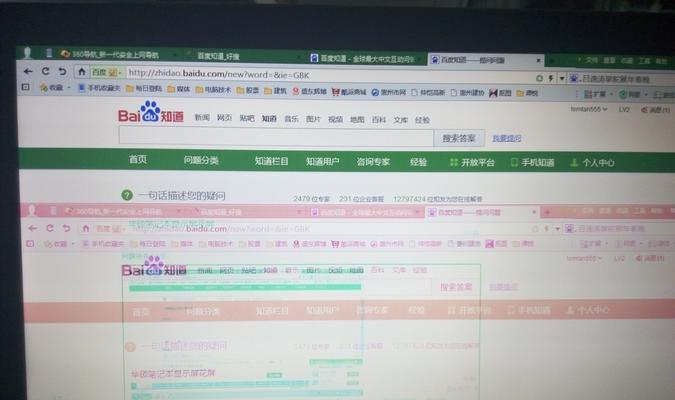Open 知道用户 in green navigation bar
675x400 pixels.
[322, 161]
